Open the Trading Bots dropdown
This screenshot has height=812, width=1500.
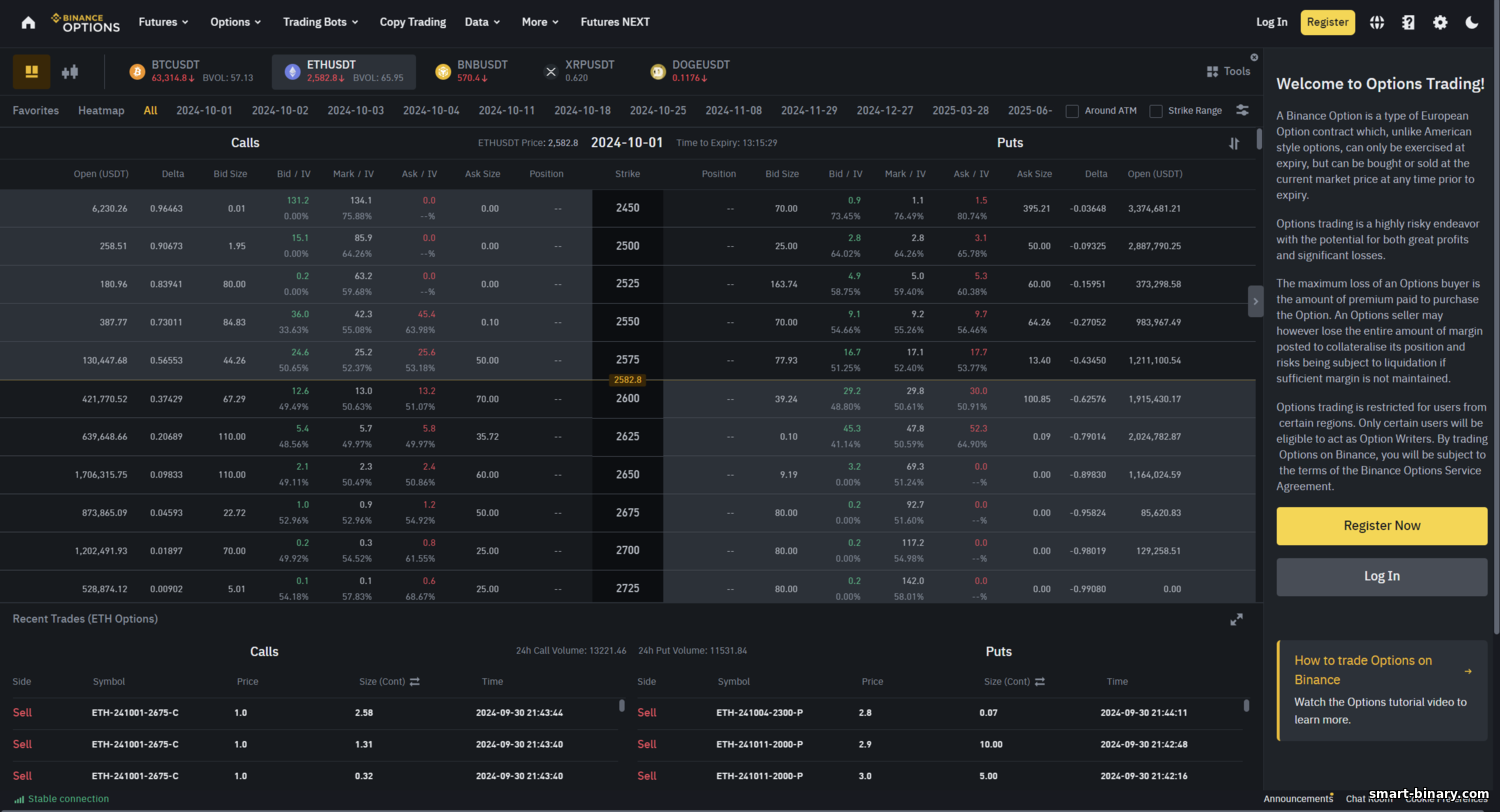tap(321, 22)
